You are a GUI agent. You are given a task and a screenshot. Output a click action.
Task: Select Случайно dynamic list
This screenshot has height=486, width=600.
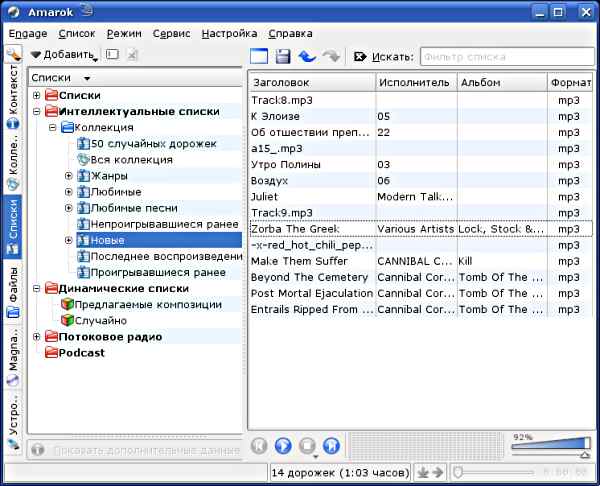click(x=94, y=321)
